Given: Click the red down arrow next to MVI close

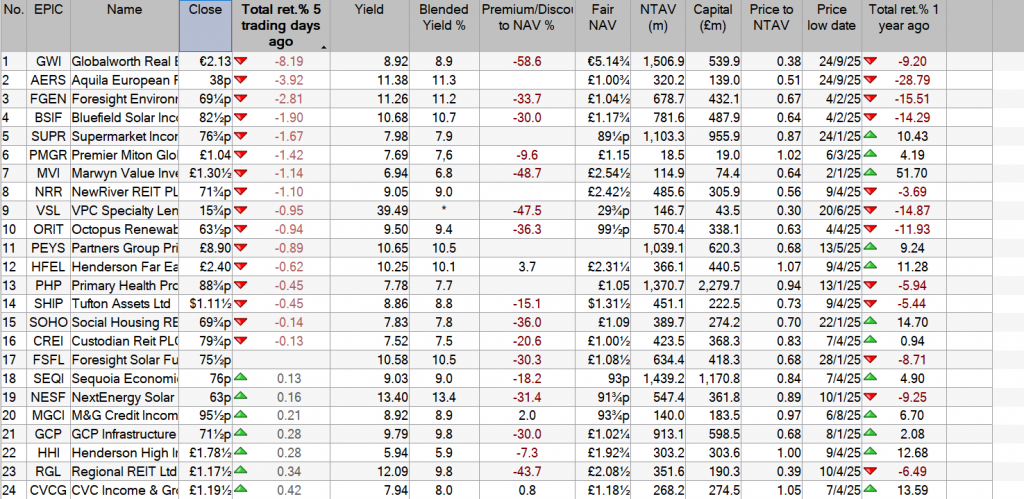Looking at the screenshot, I should point(241,174).
